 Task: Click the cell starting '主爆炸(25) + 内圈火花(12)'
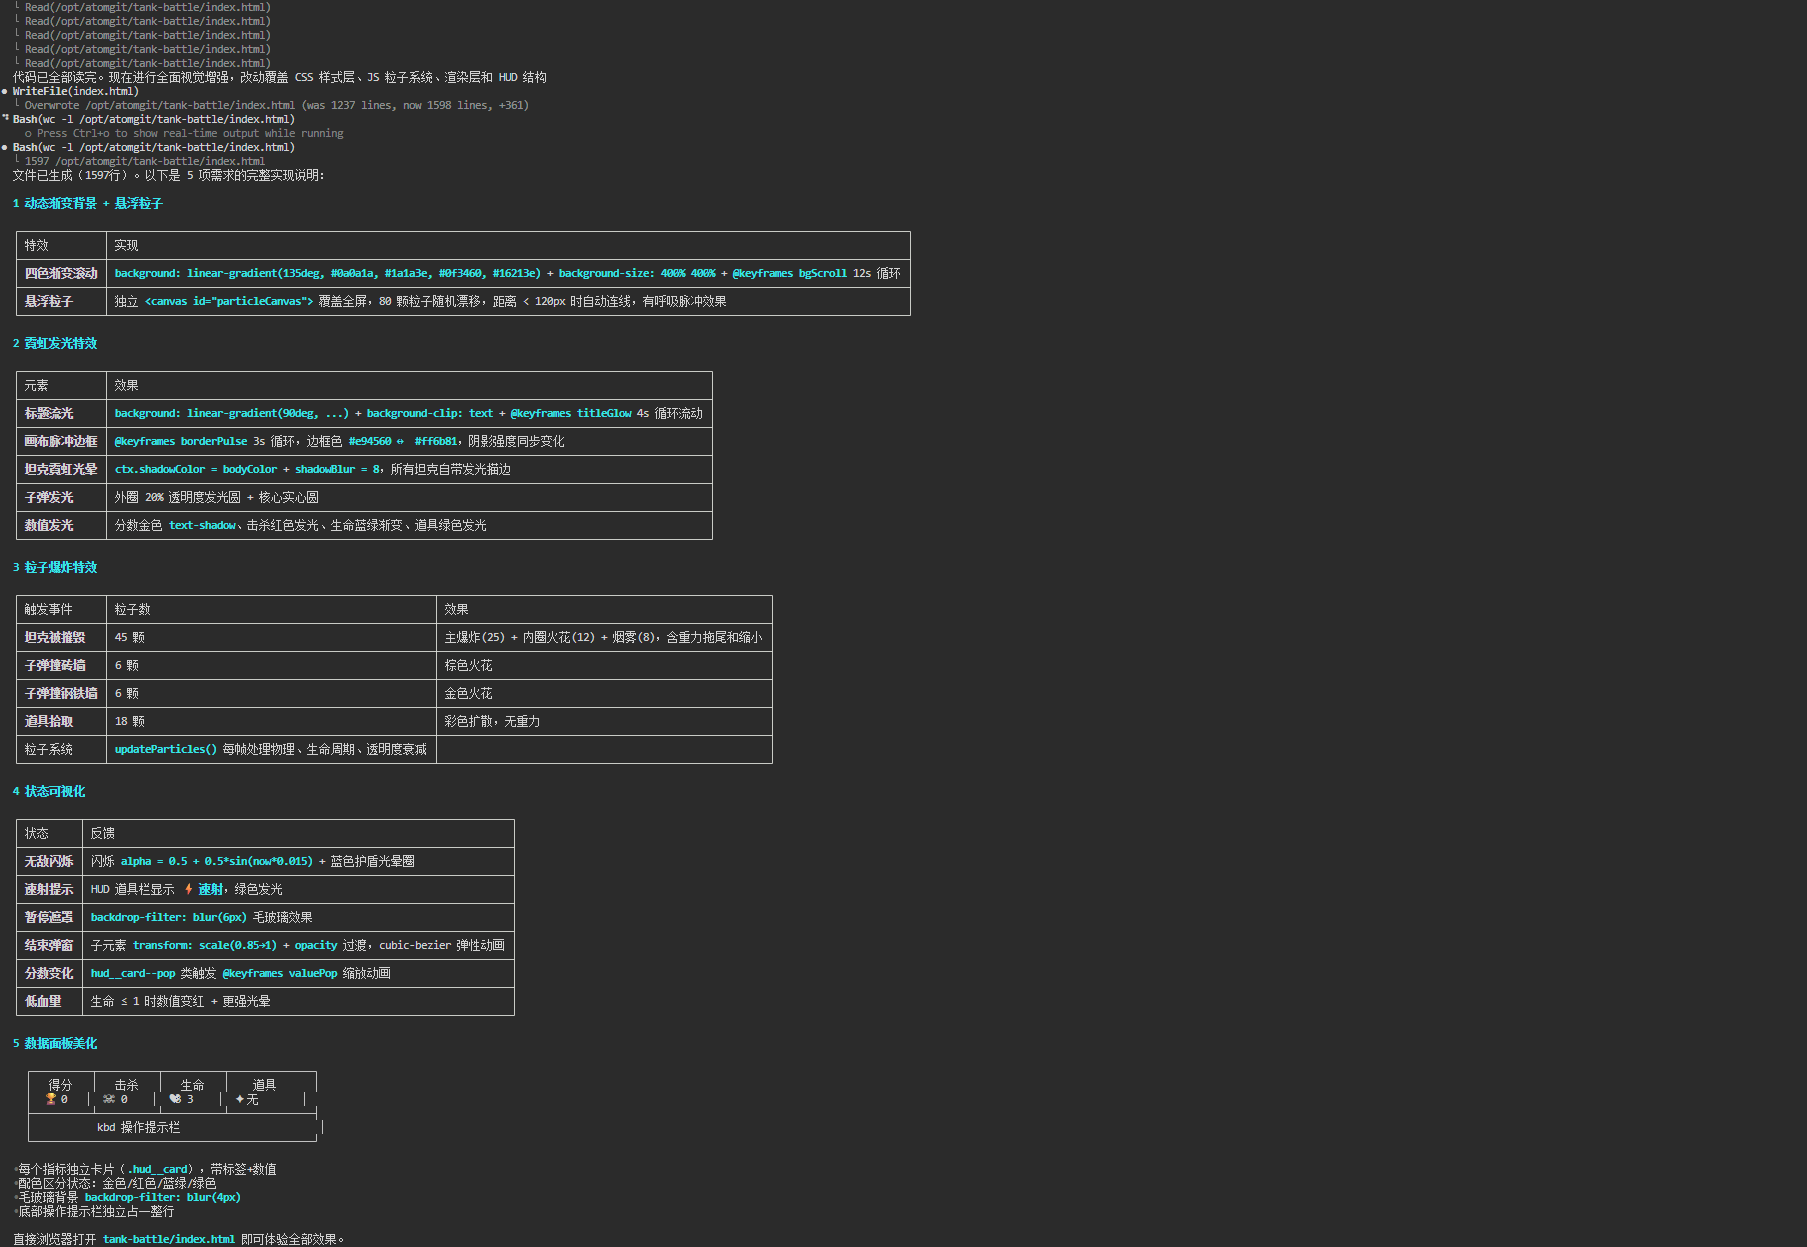click(604, 637)
